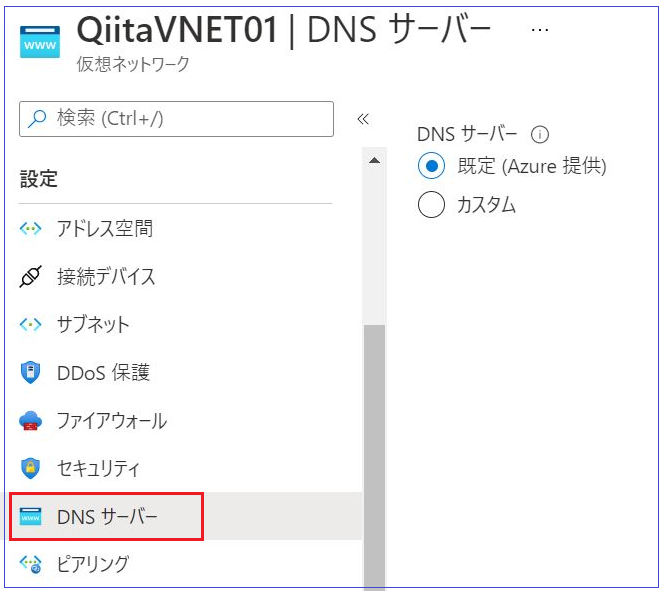Click the connected devices plug icon
This screenshot has height=591, width=663.
pos(31,277)
